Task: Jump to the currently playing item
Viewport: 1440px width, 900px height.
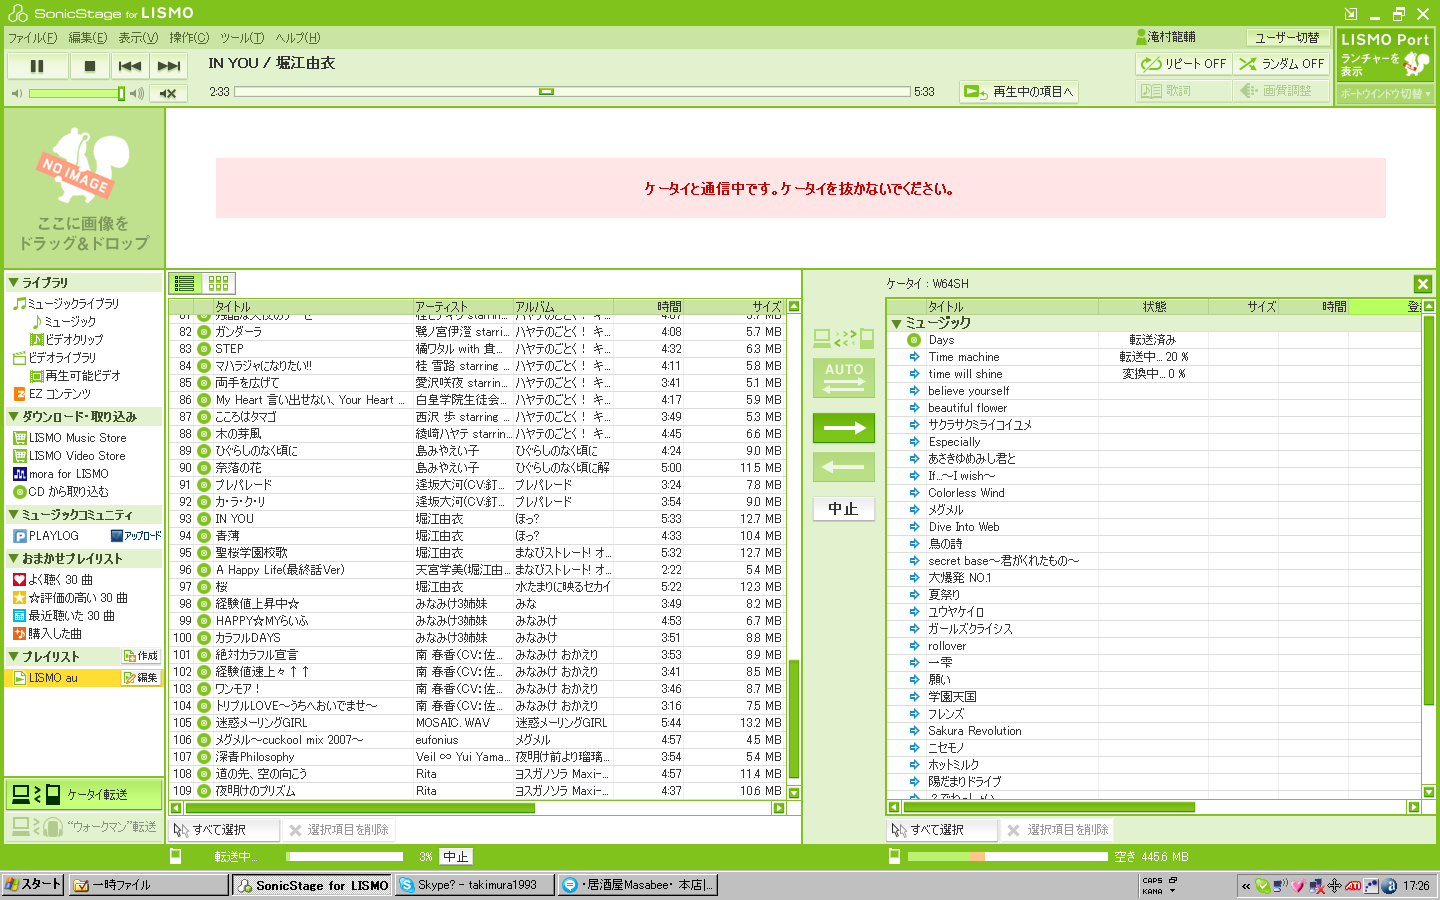Action: point(1018,92)
